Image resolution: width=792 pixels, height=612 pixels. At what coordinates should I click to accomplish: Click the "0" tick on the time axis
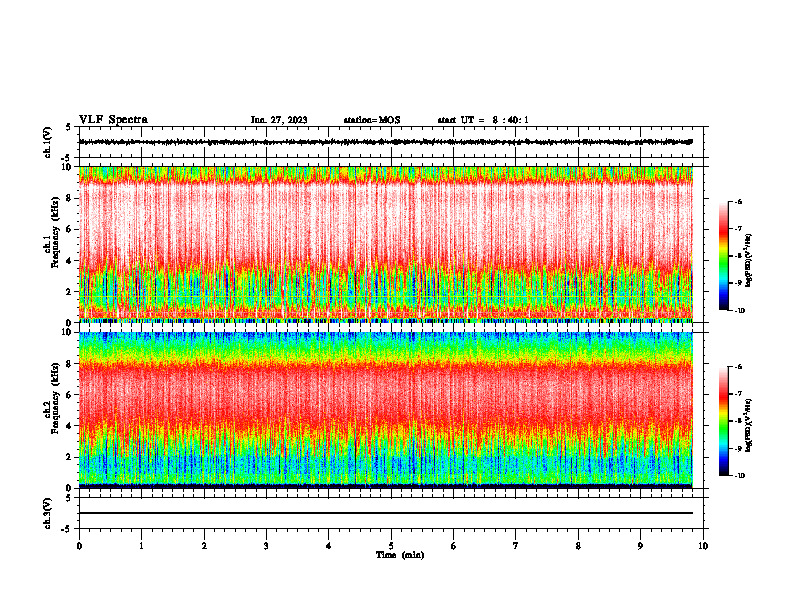79,546
